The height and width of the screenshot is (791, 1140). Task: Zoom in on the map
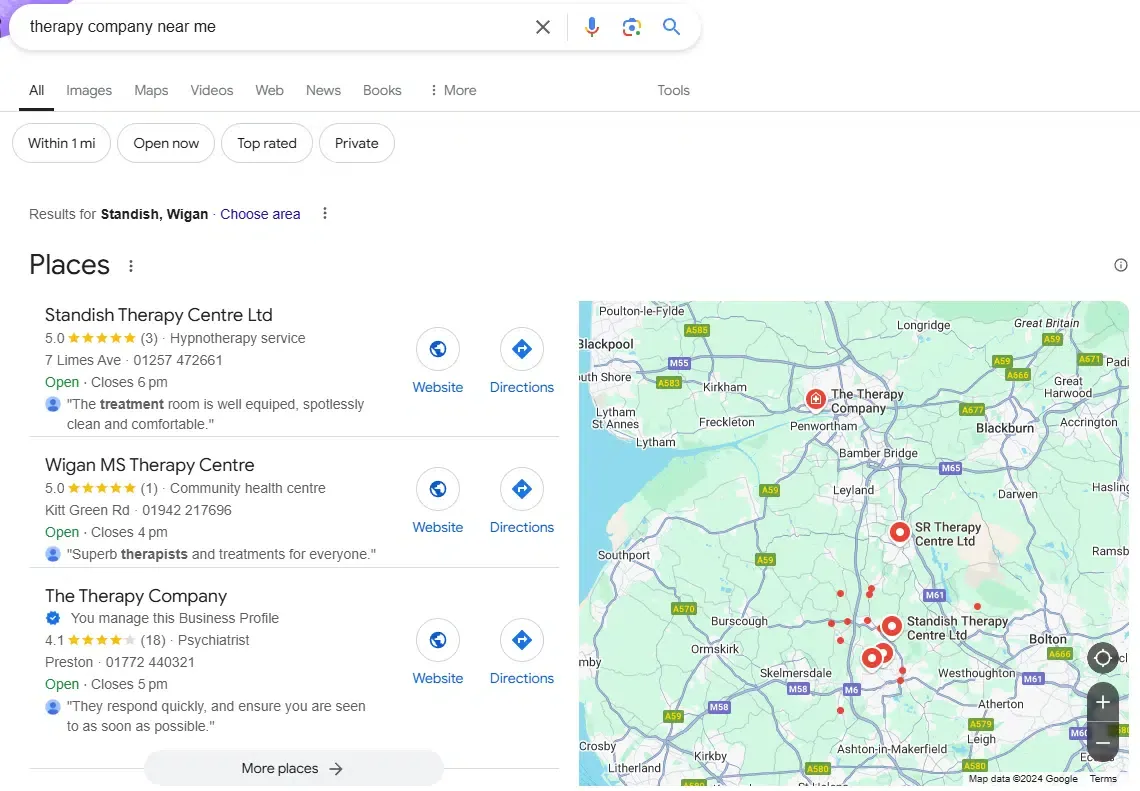1102,702
